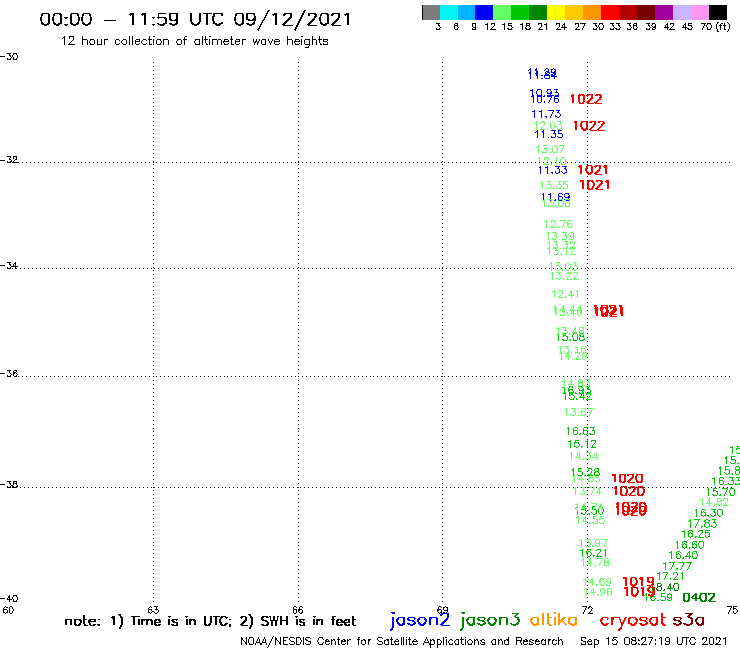Viewport: 740px width, 650px height.
Task: Click the diagonal track value 16.25
Action: point(696,534)
